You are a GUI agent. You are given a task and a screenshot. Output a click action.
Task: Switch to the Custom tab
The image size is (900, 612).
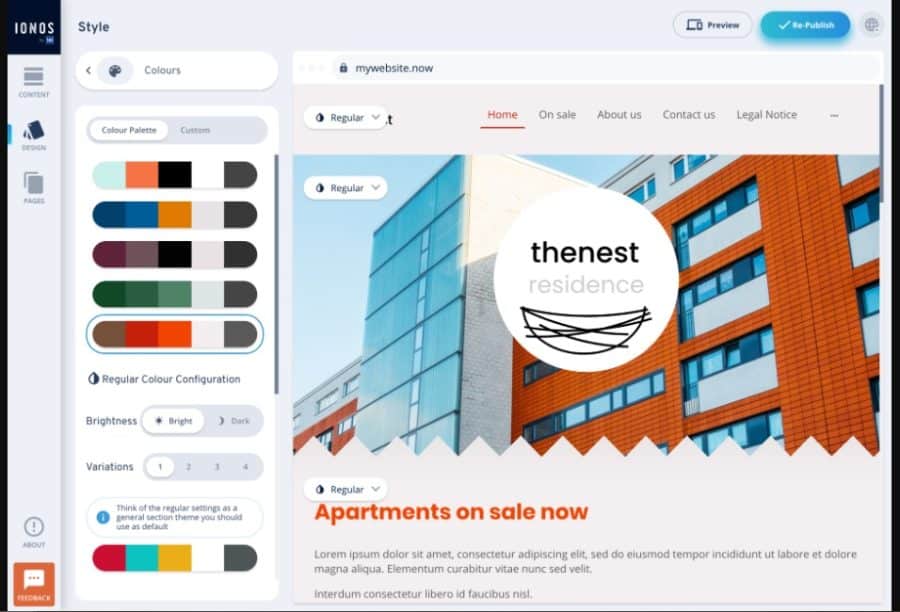(x=195, y=130)
